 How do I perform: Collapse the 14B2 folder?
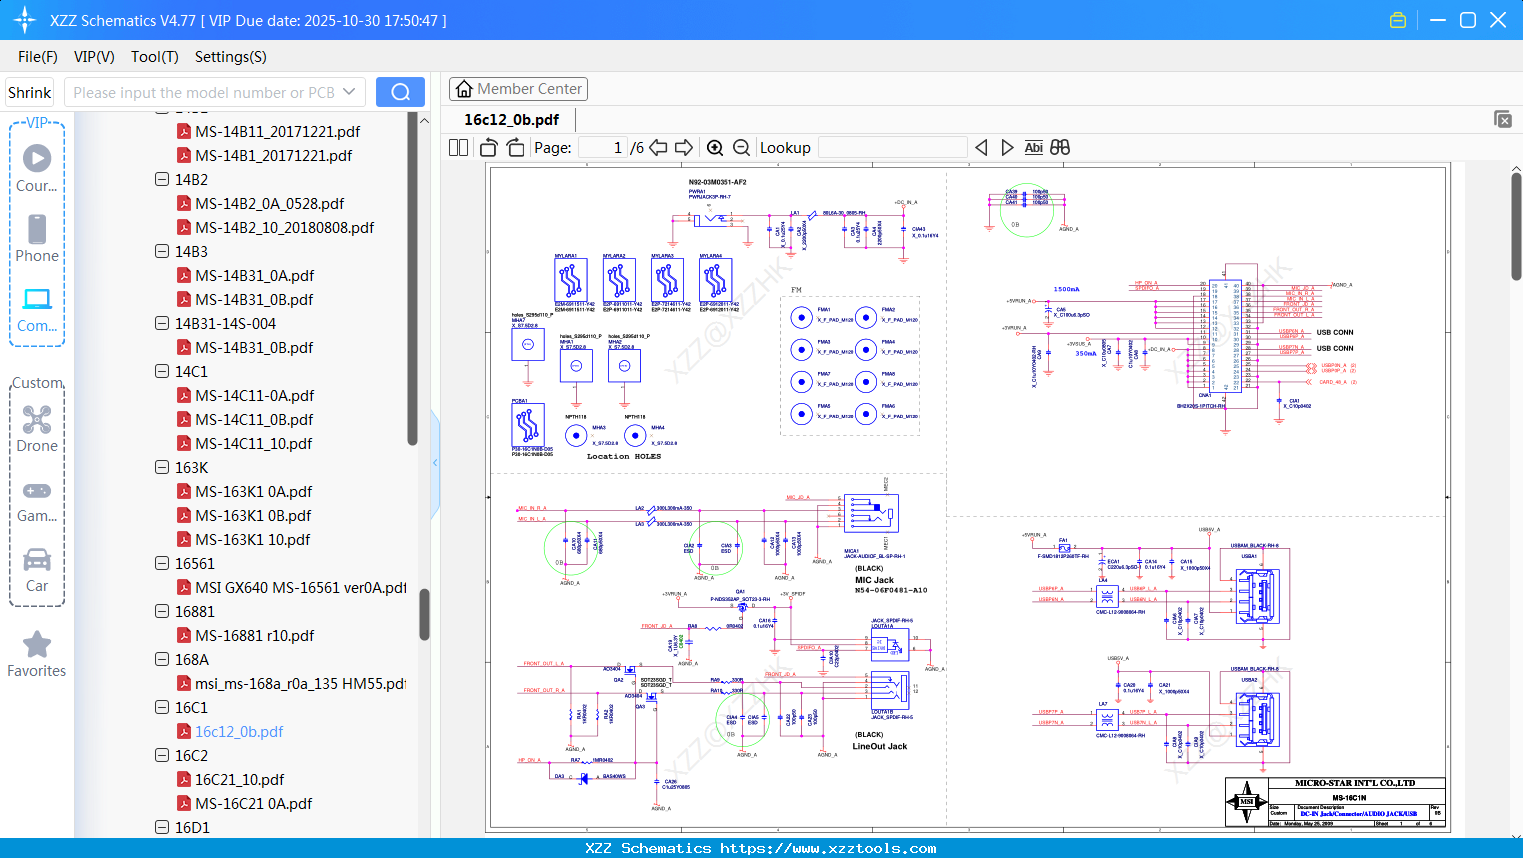coord(162,180)
